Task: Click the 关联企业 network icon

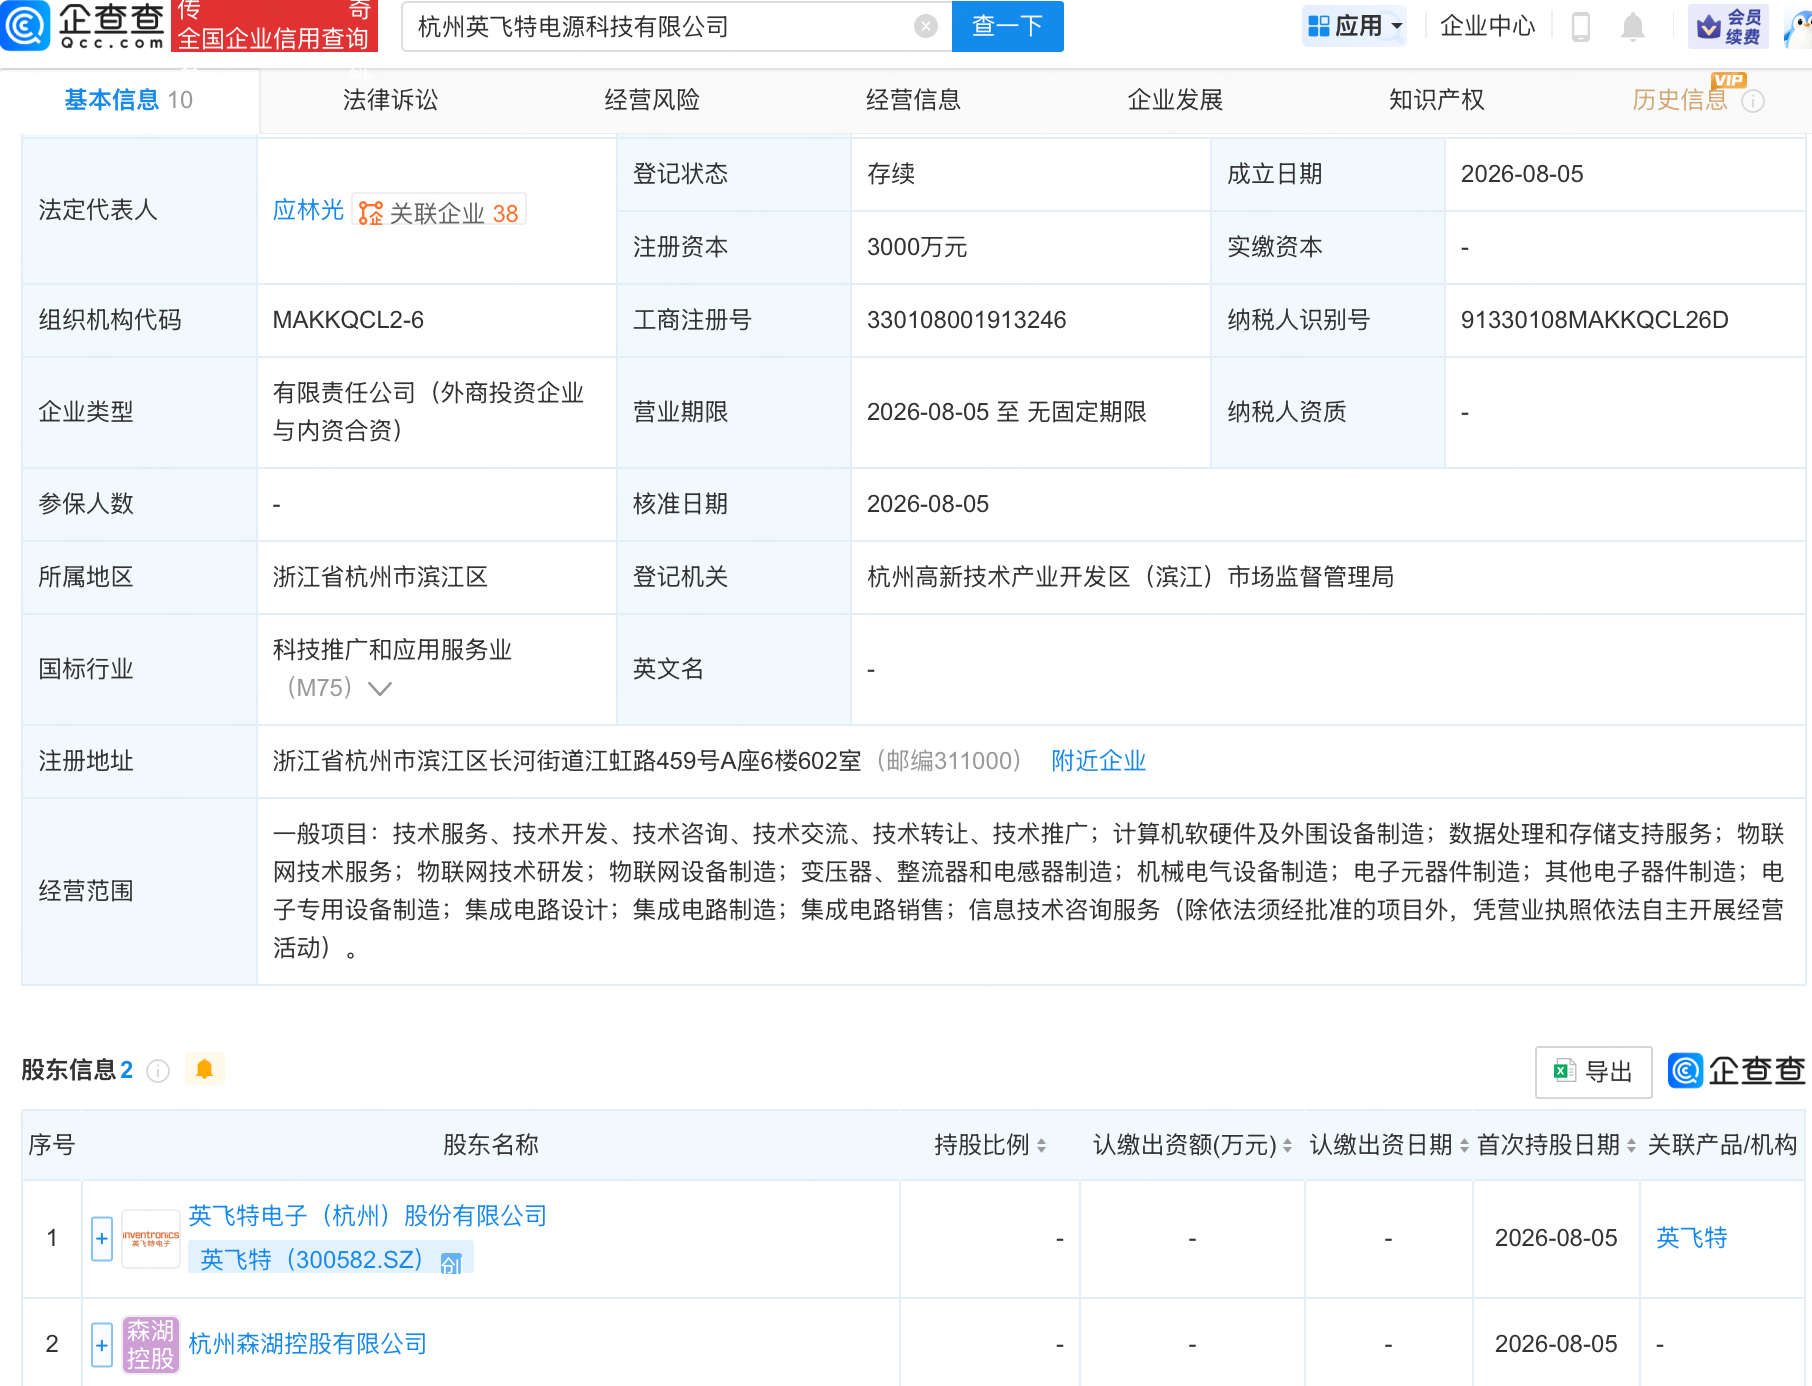Action: pos(371,213)
